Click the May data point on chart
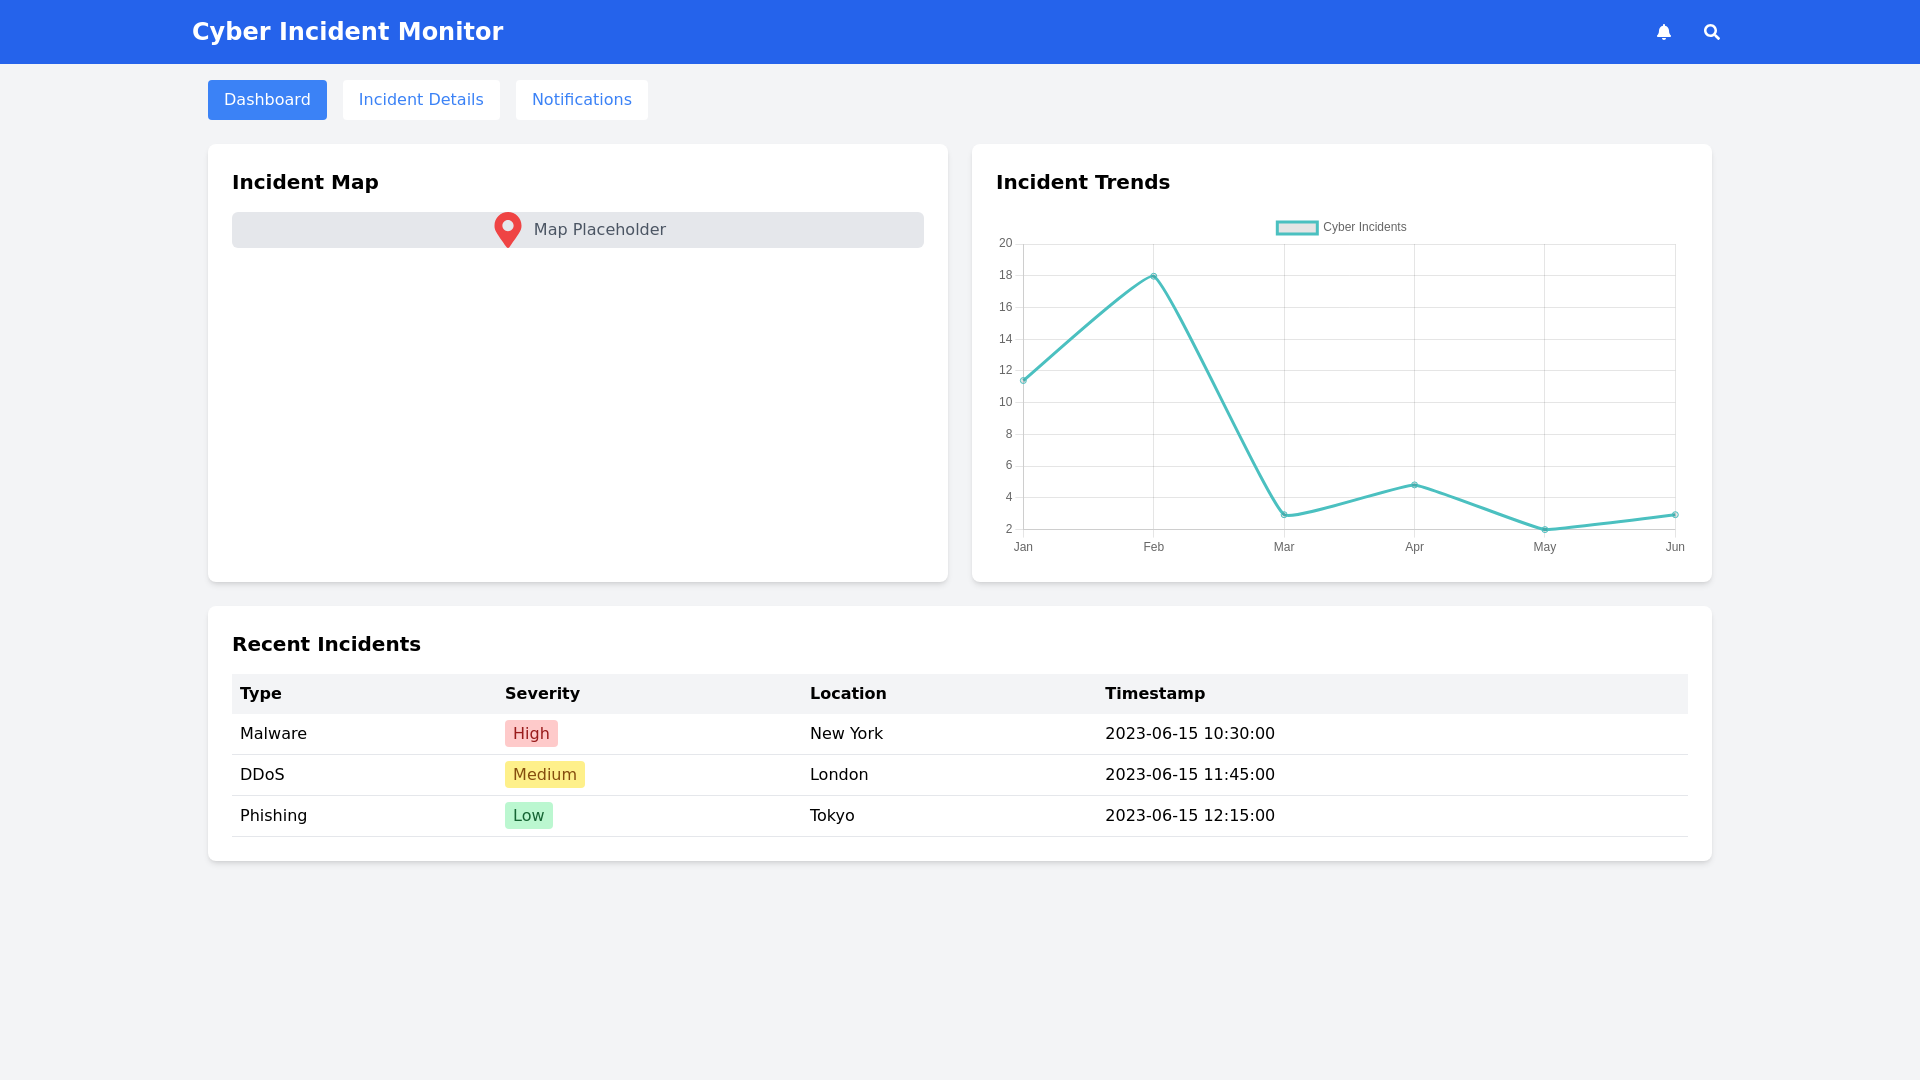Viewport: 1920px width, 1080px height. (1545, 529)
